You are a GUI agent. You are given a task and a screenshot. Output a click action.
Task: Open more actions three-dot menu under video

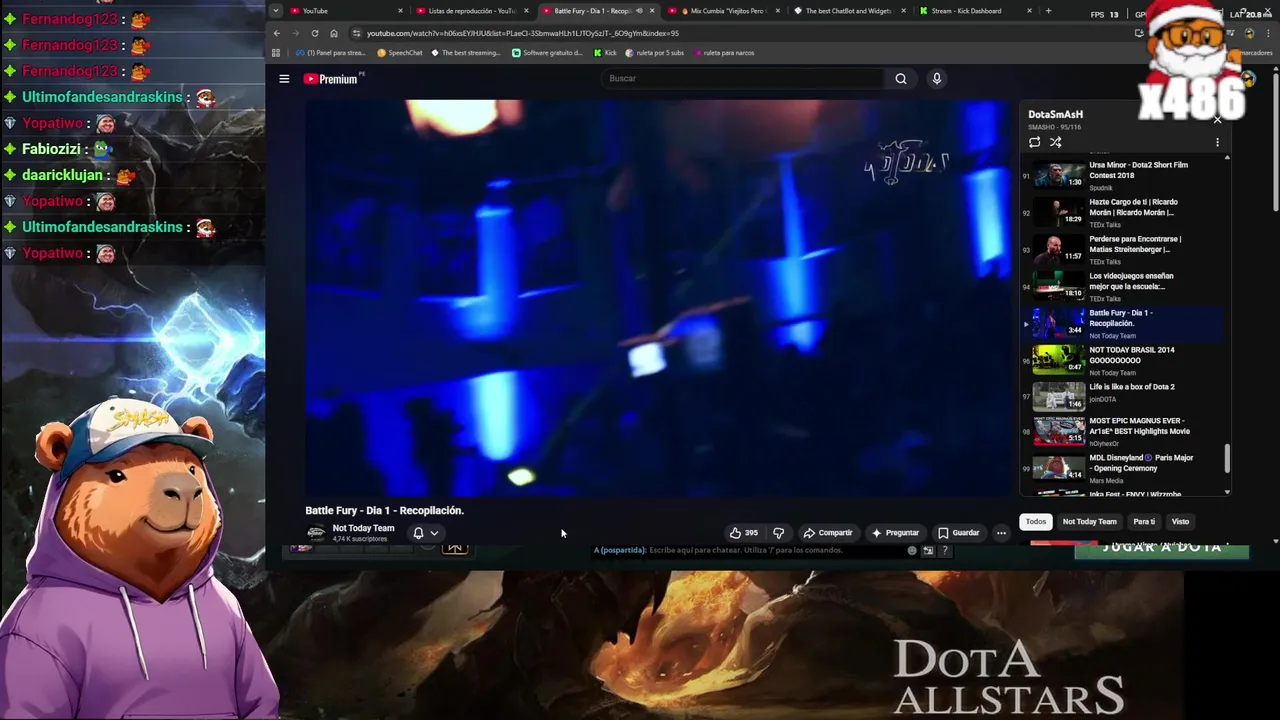[1001, 533]
